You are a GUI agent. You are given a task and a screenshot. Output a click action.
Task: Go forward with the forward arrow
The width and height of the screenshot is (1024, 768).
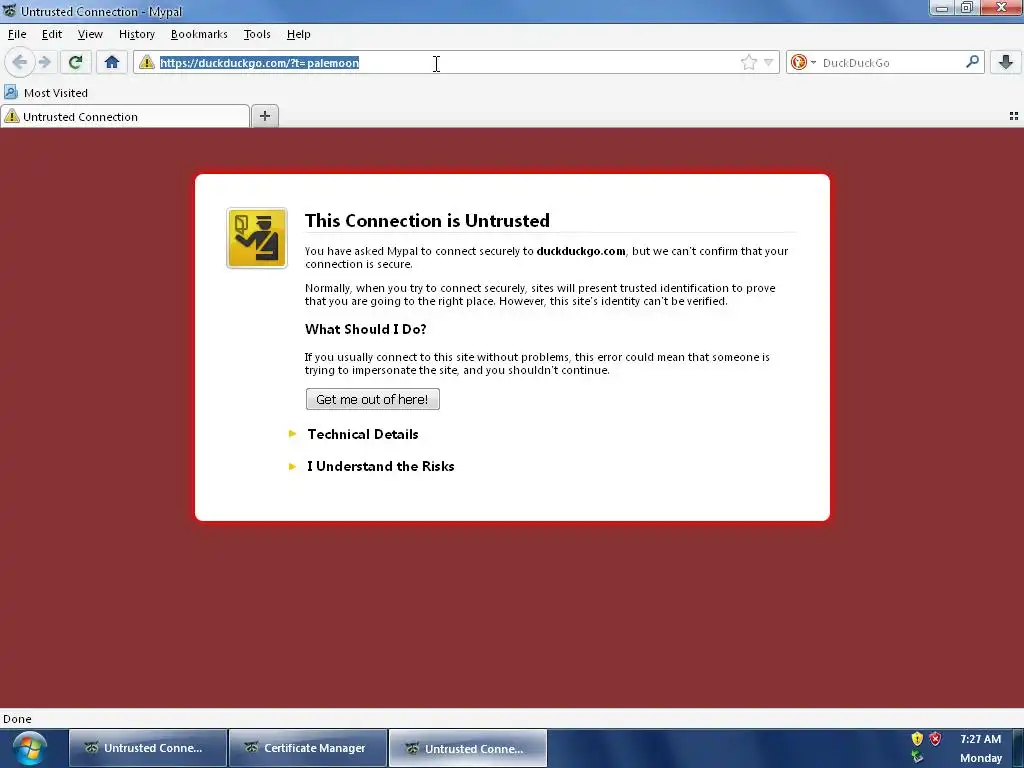[x=45, y=63]
